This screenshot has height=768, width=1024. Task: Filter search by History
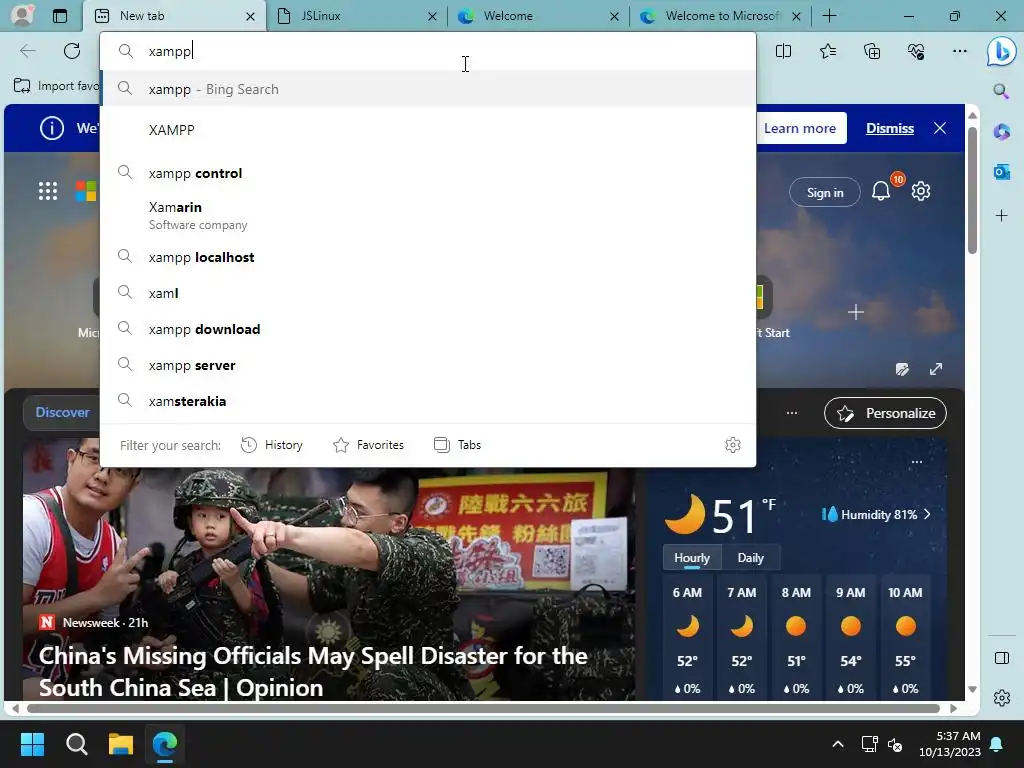pos(272,445)
